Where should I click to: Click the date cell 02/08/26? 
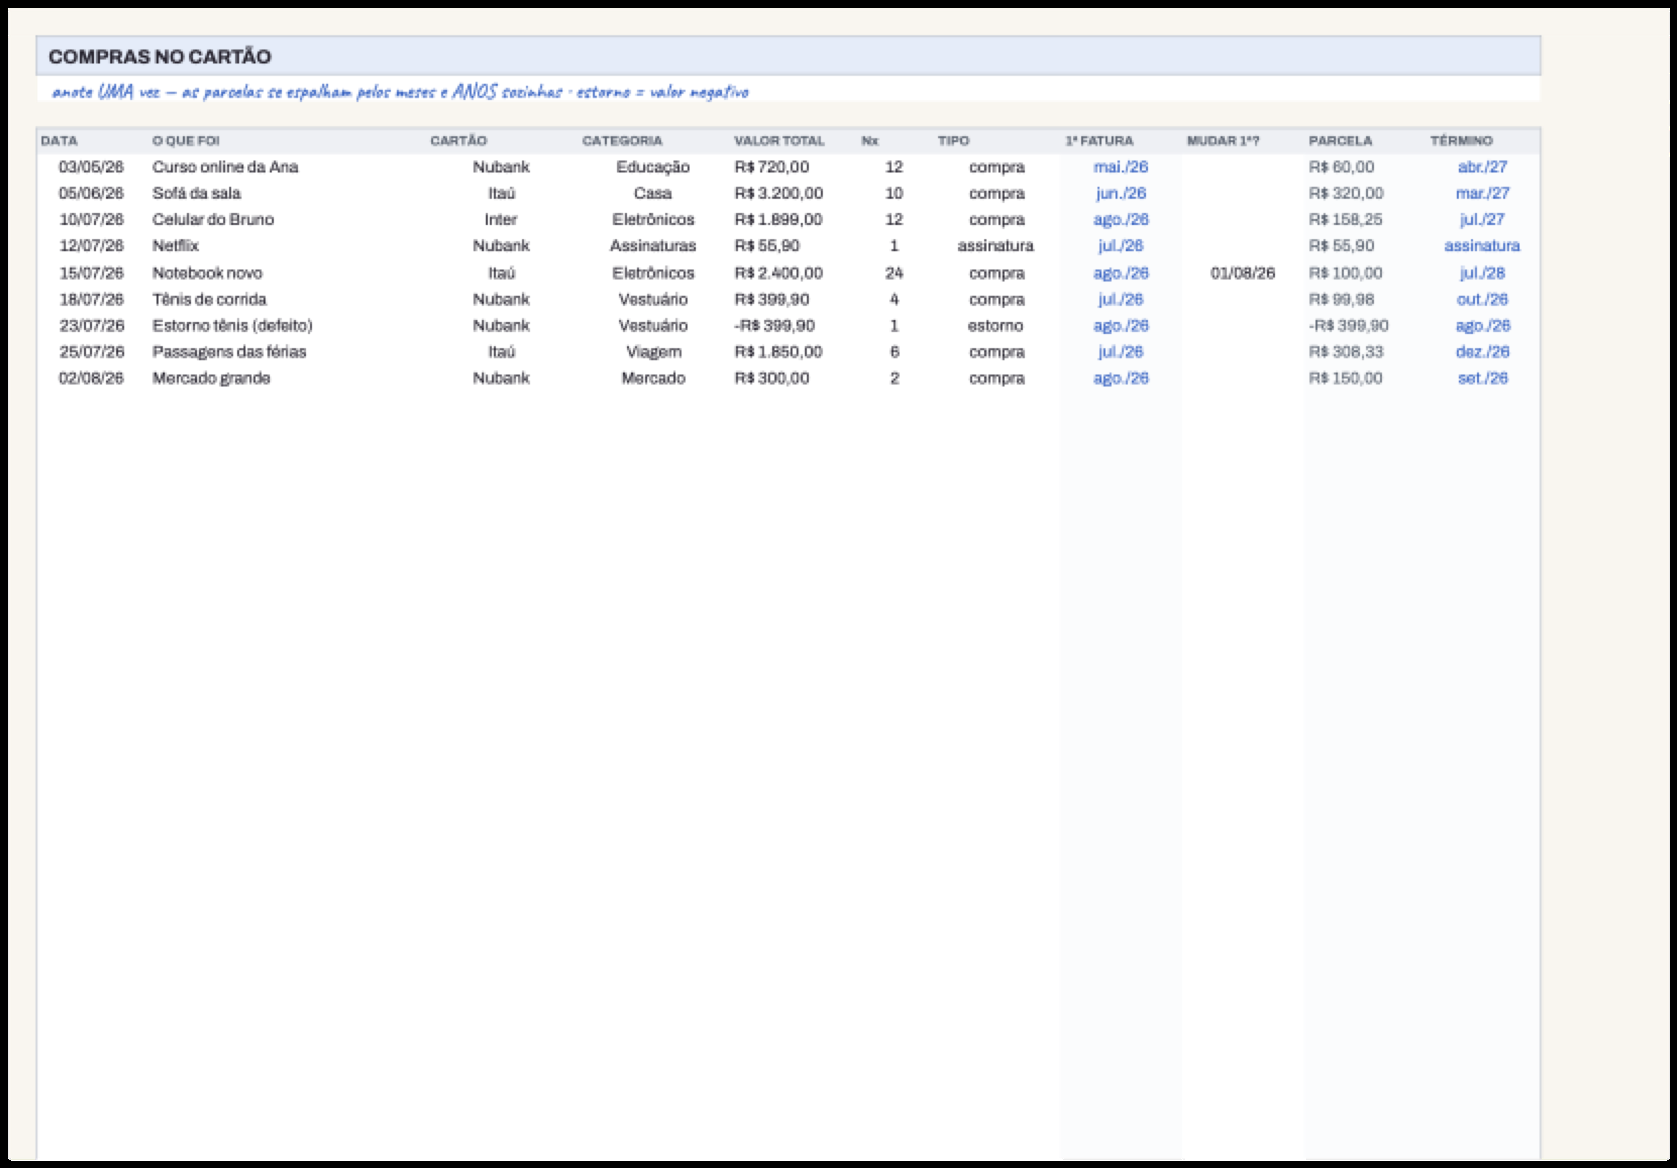click(91, 378)
